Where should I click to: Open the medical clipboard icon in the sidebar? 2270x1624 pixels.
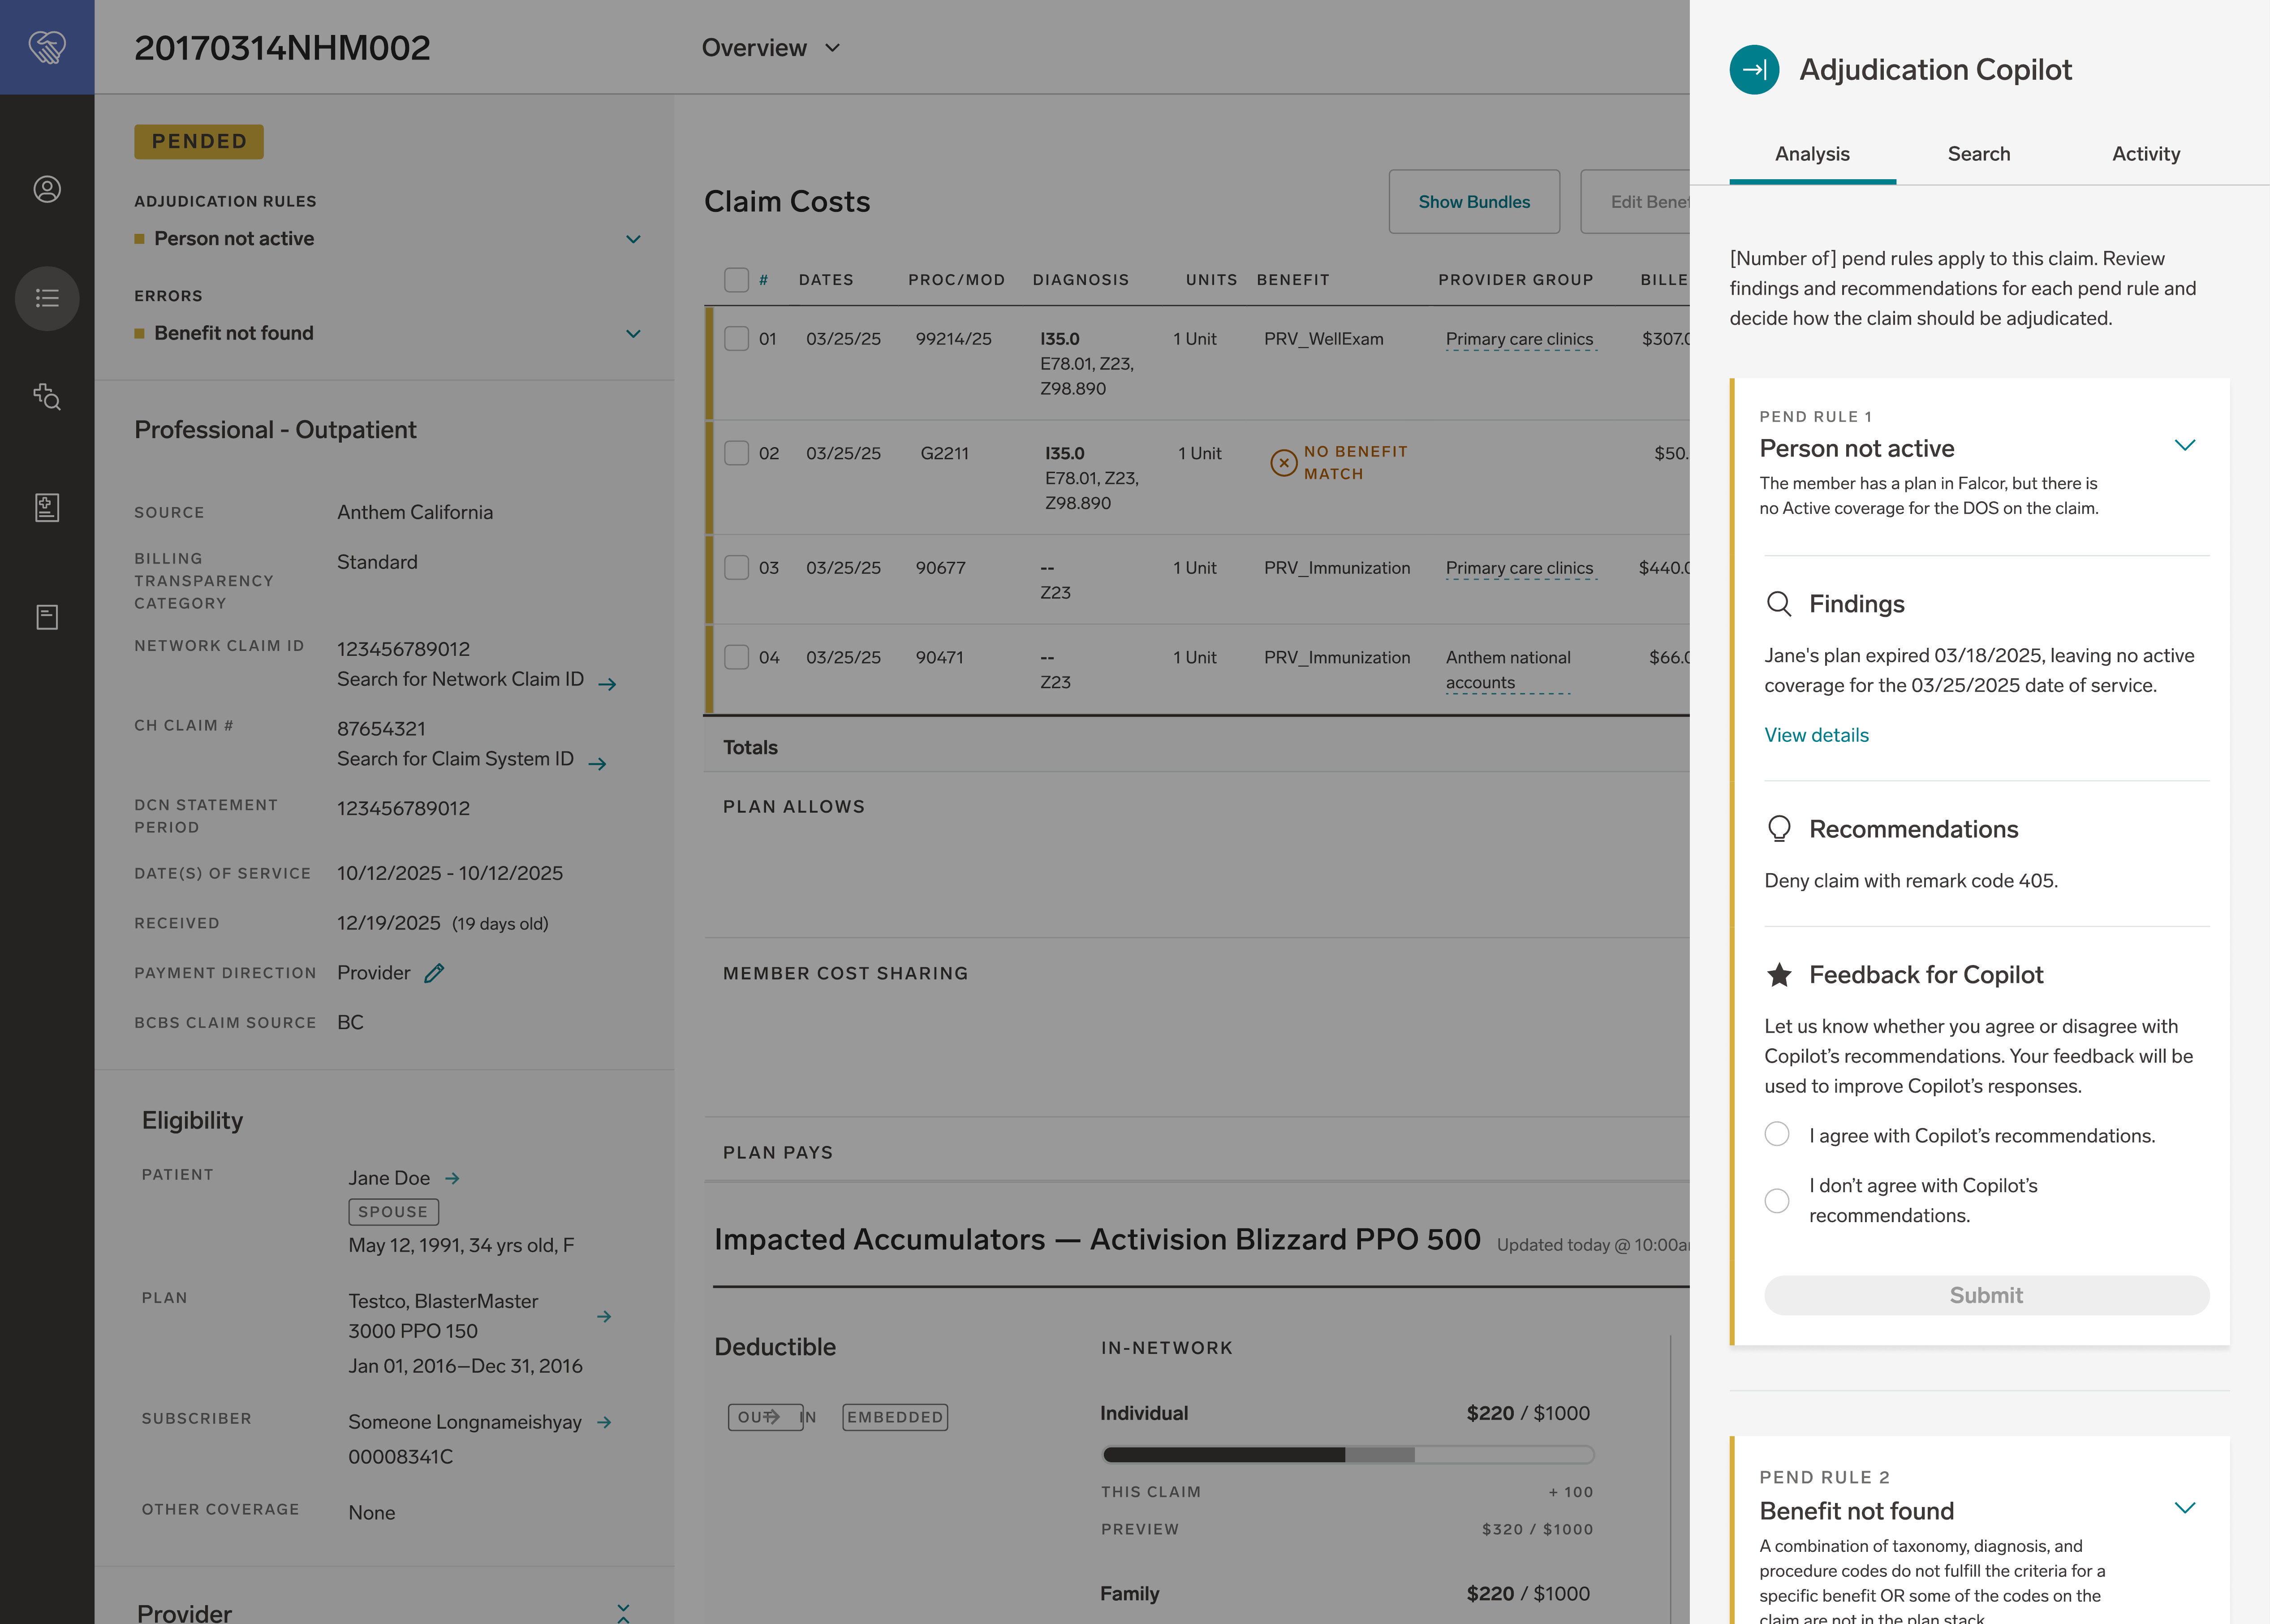coord(47,507)
